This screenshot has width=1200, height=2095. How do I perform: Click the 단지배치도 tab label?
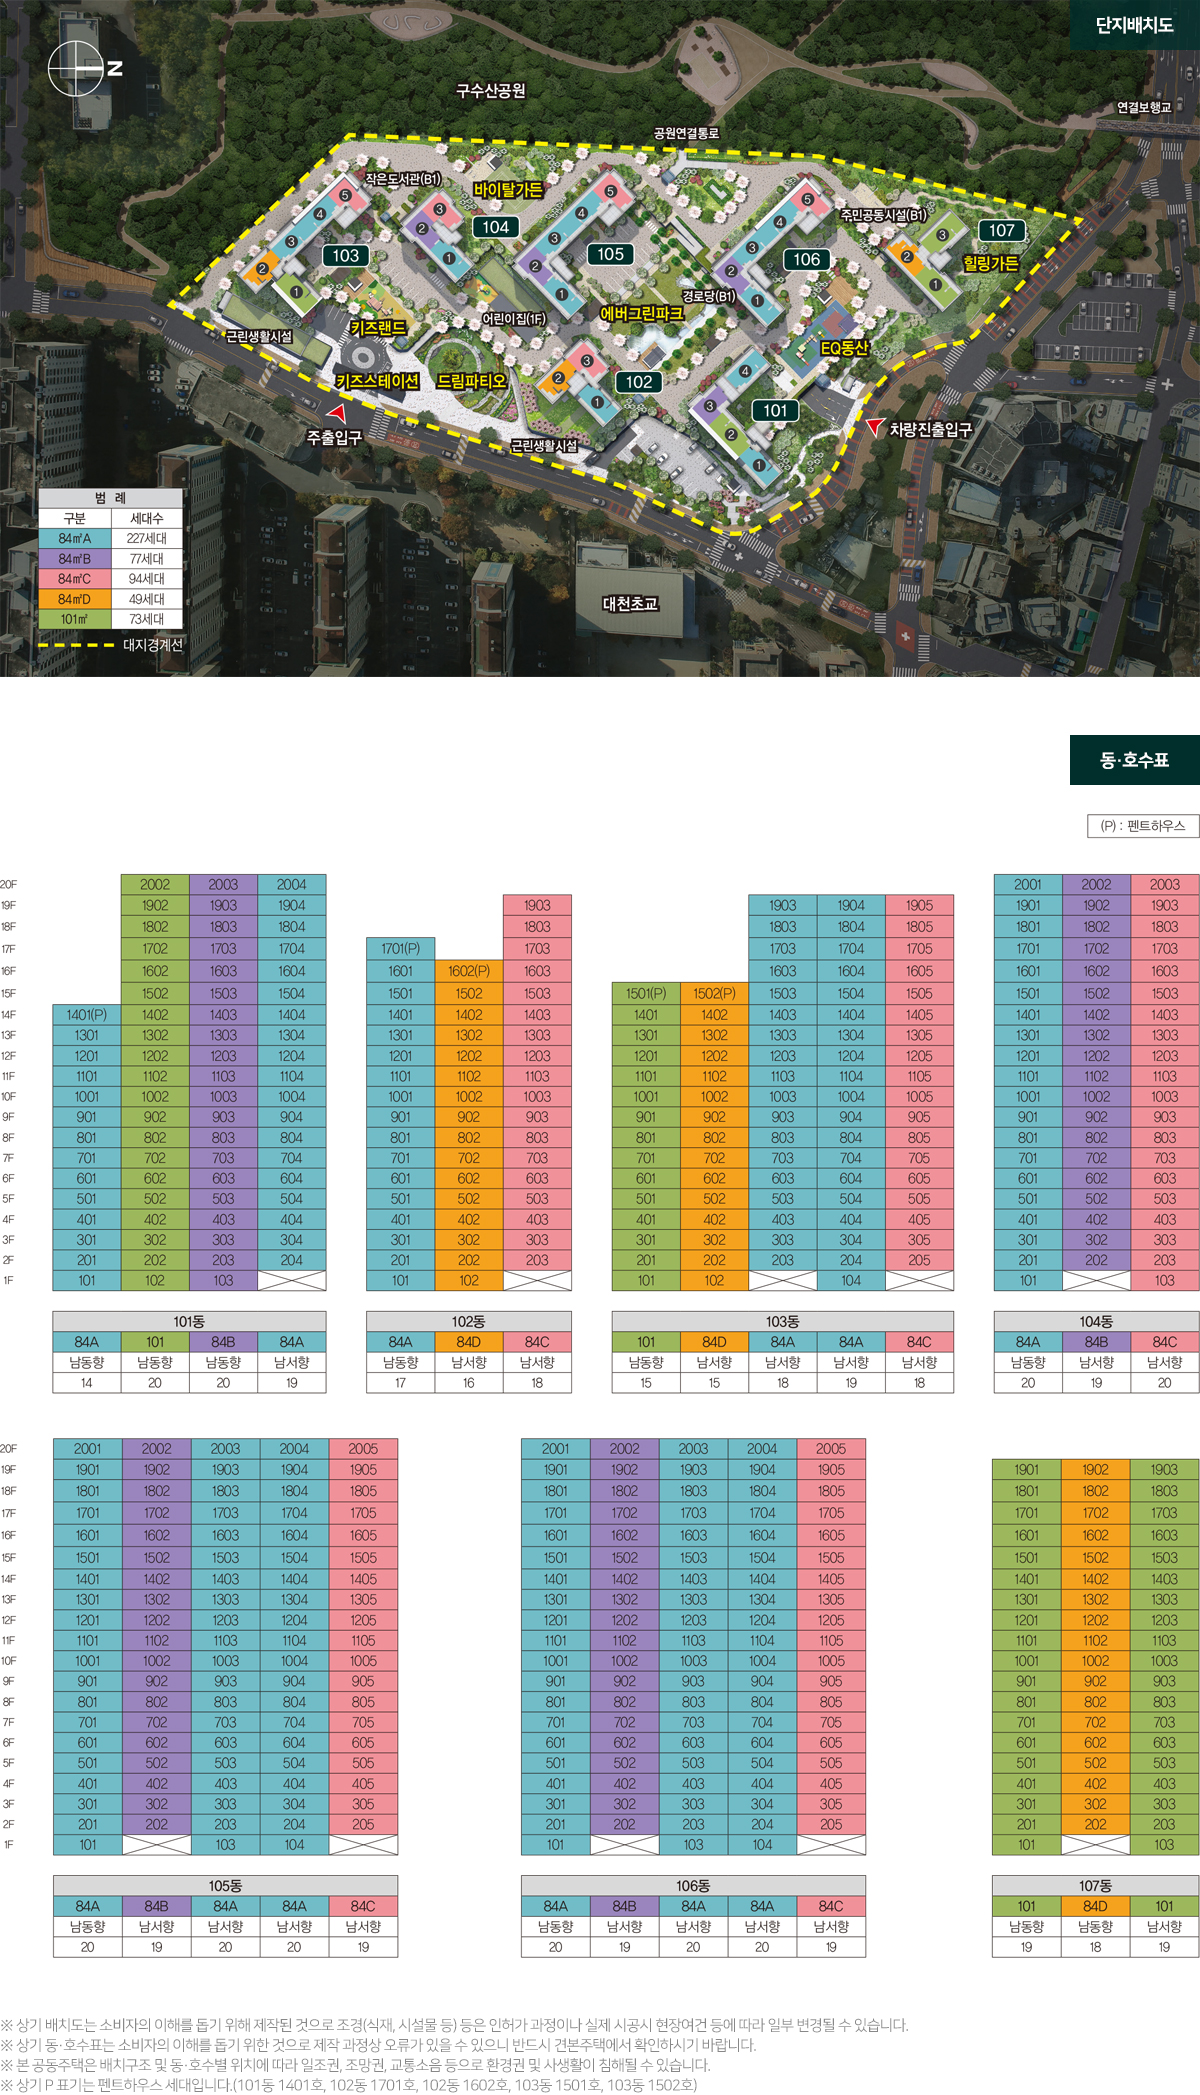click(1134, 25)
